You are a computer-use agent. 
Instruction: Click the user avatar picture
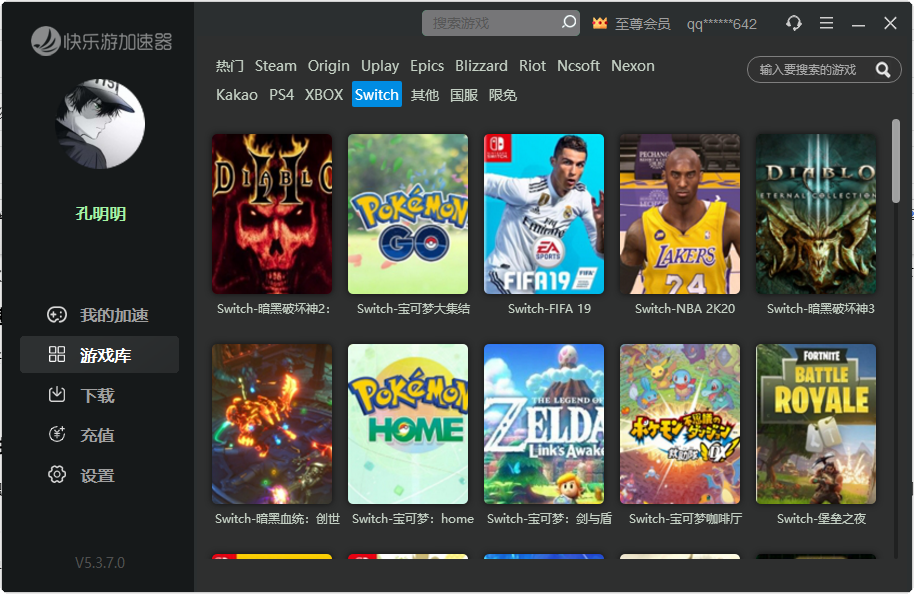(100, 124)
